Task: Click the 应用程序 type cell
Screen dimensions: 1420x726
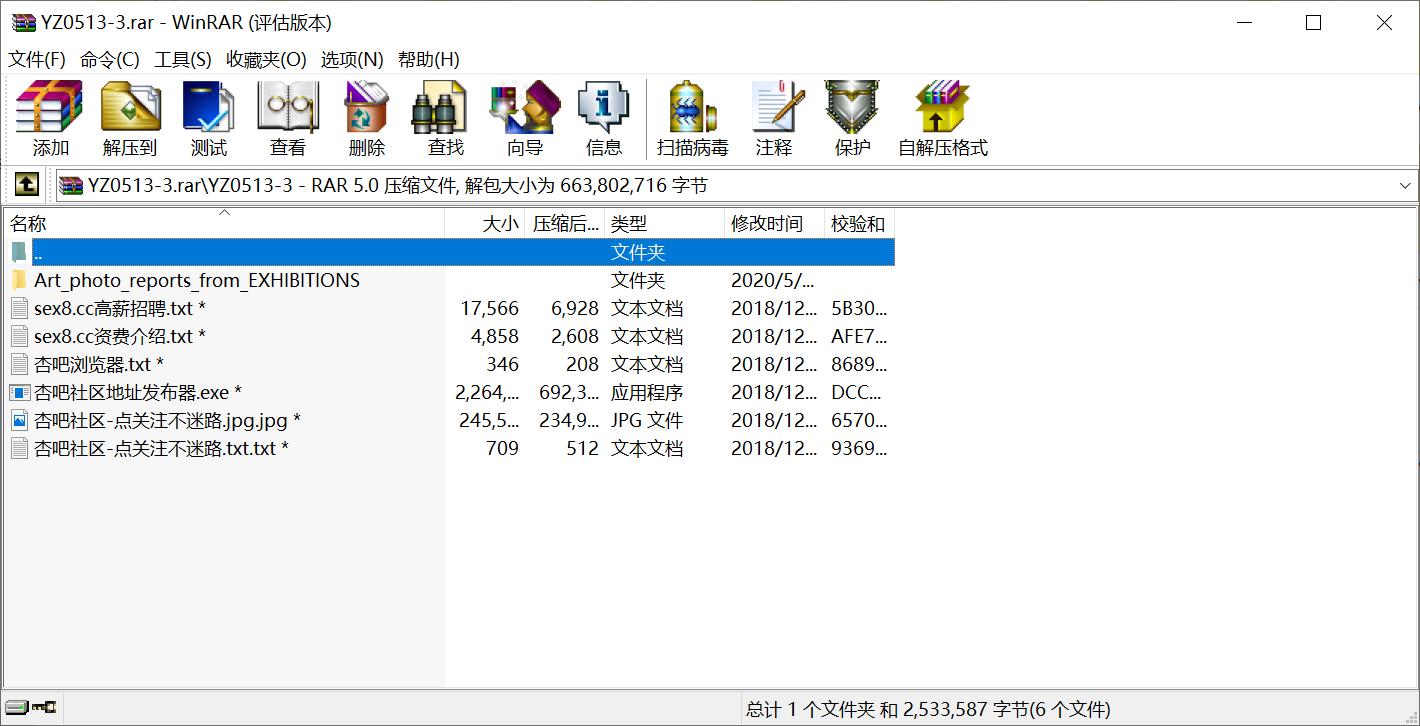Action: click(x=647, y=392)
